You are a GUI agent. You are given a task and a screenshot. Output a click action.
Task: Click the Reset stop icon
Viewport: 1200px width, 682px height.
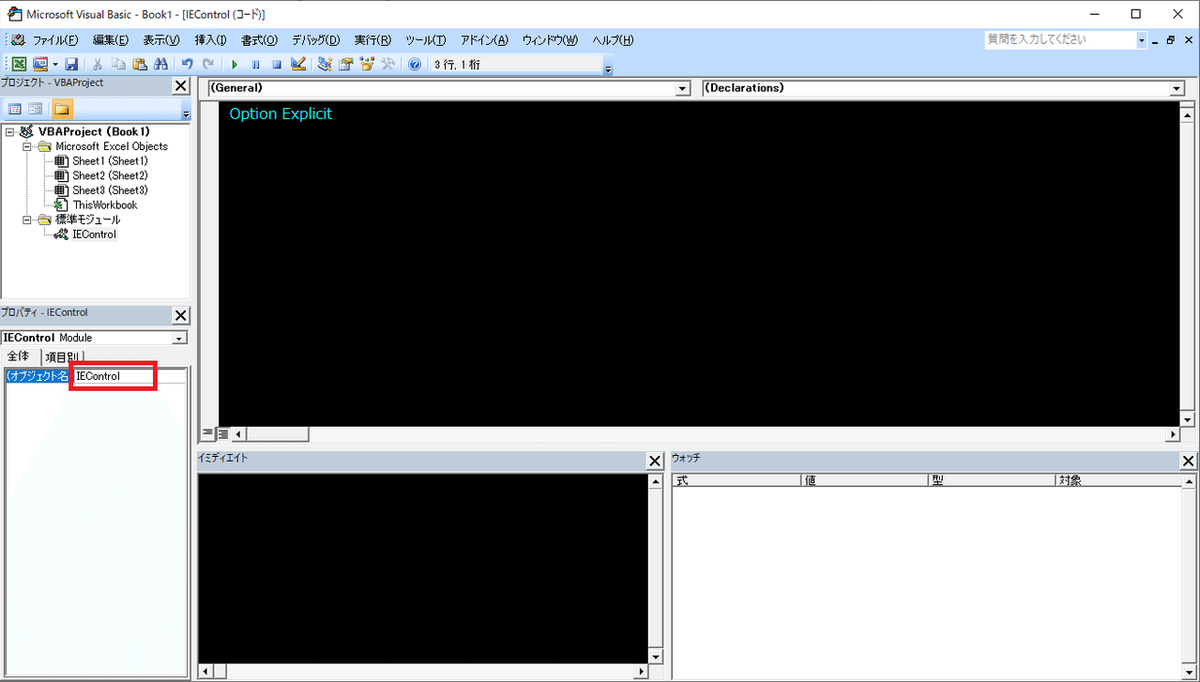coord(276,64)
